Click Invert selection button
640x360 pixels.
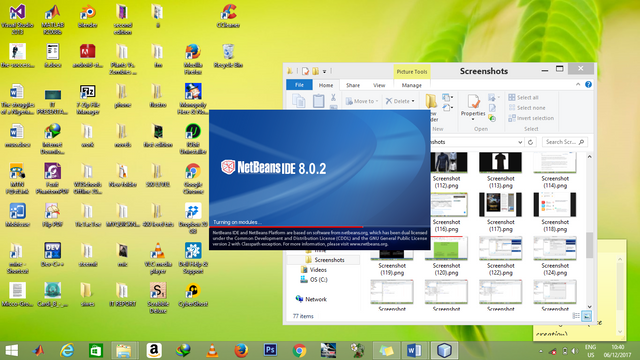[531, 118]
